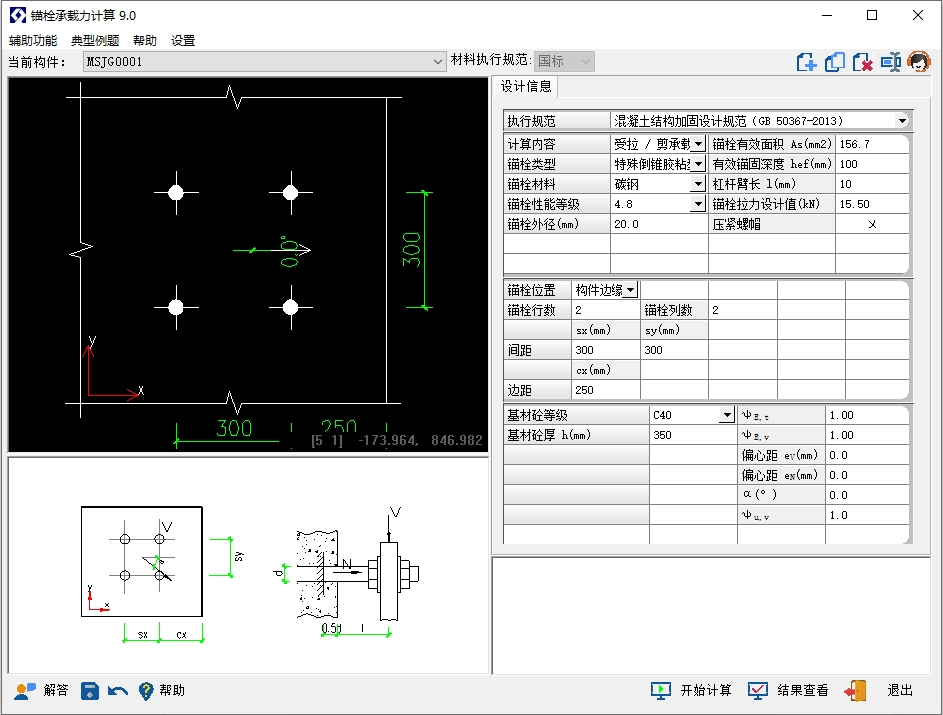Click the 开始计算 button

[x=691, y=691]
